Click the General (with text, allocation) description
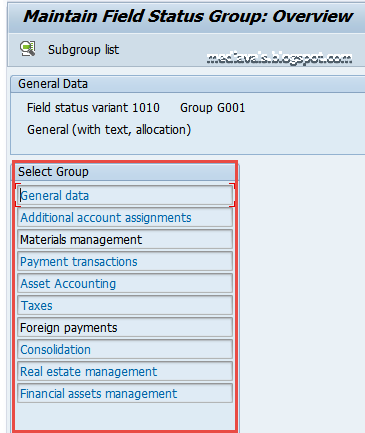Image resolution: width=365 pixels, height=433 pixels. 109,130
